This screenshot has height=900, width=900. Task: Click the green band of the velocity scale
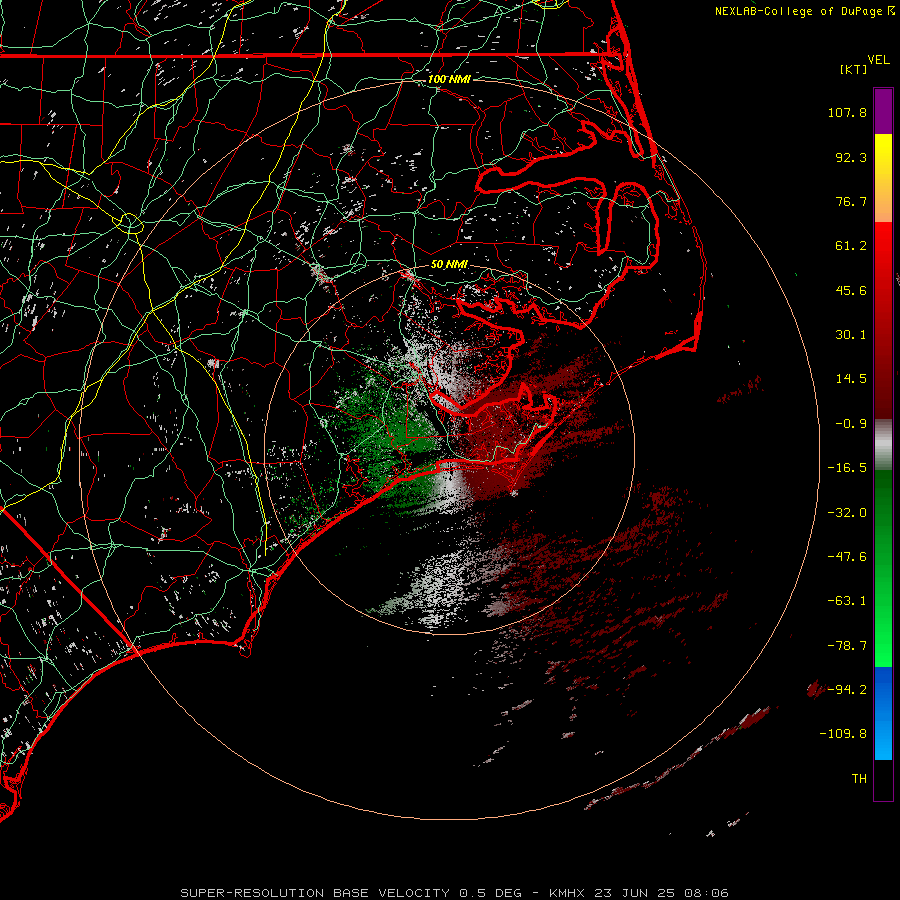pyautogui.click(x=883, y=568)
